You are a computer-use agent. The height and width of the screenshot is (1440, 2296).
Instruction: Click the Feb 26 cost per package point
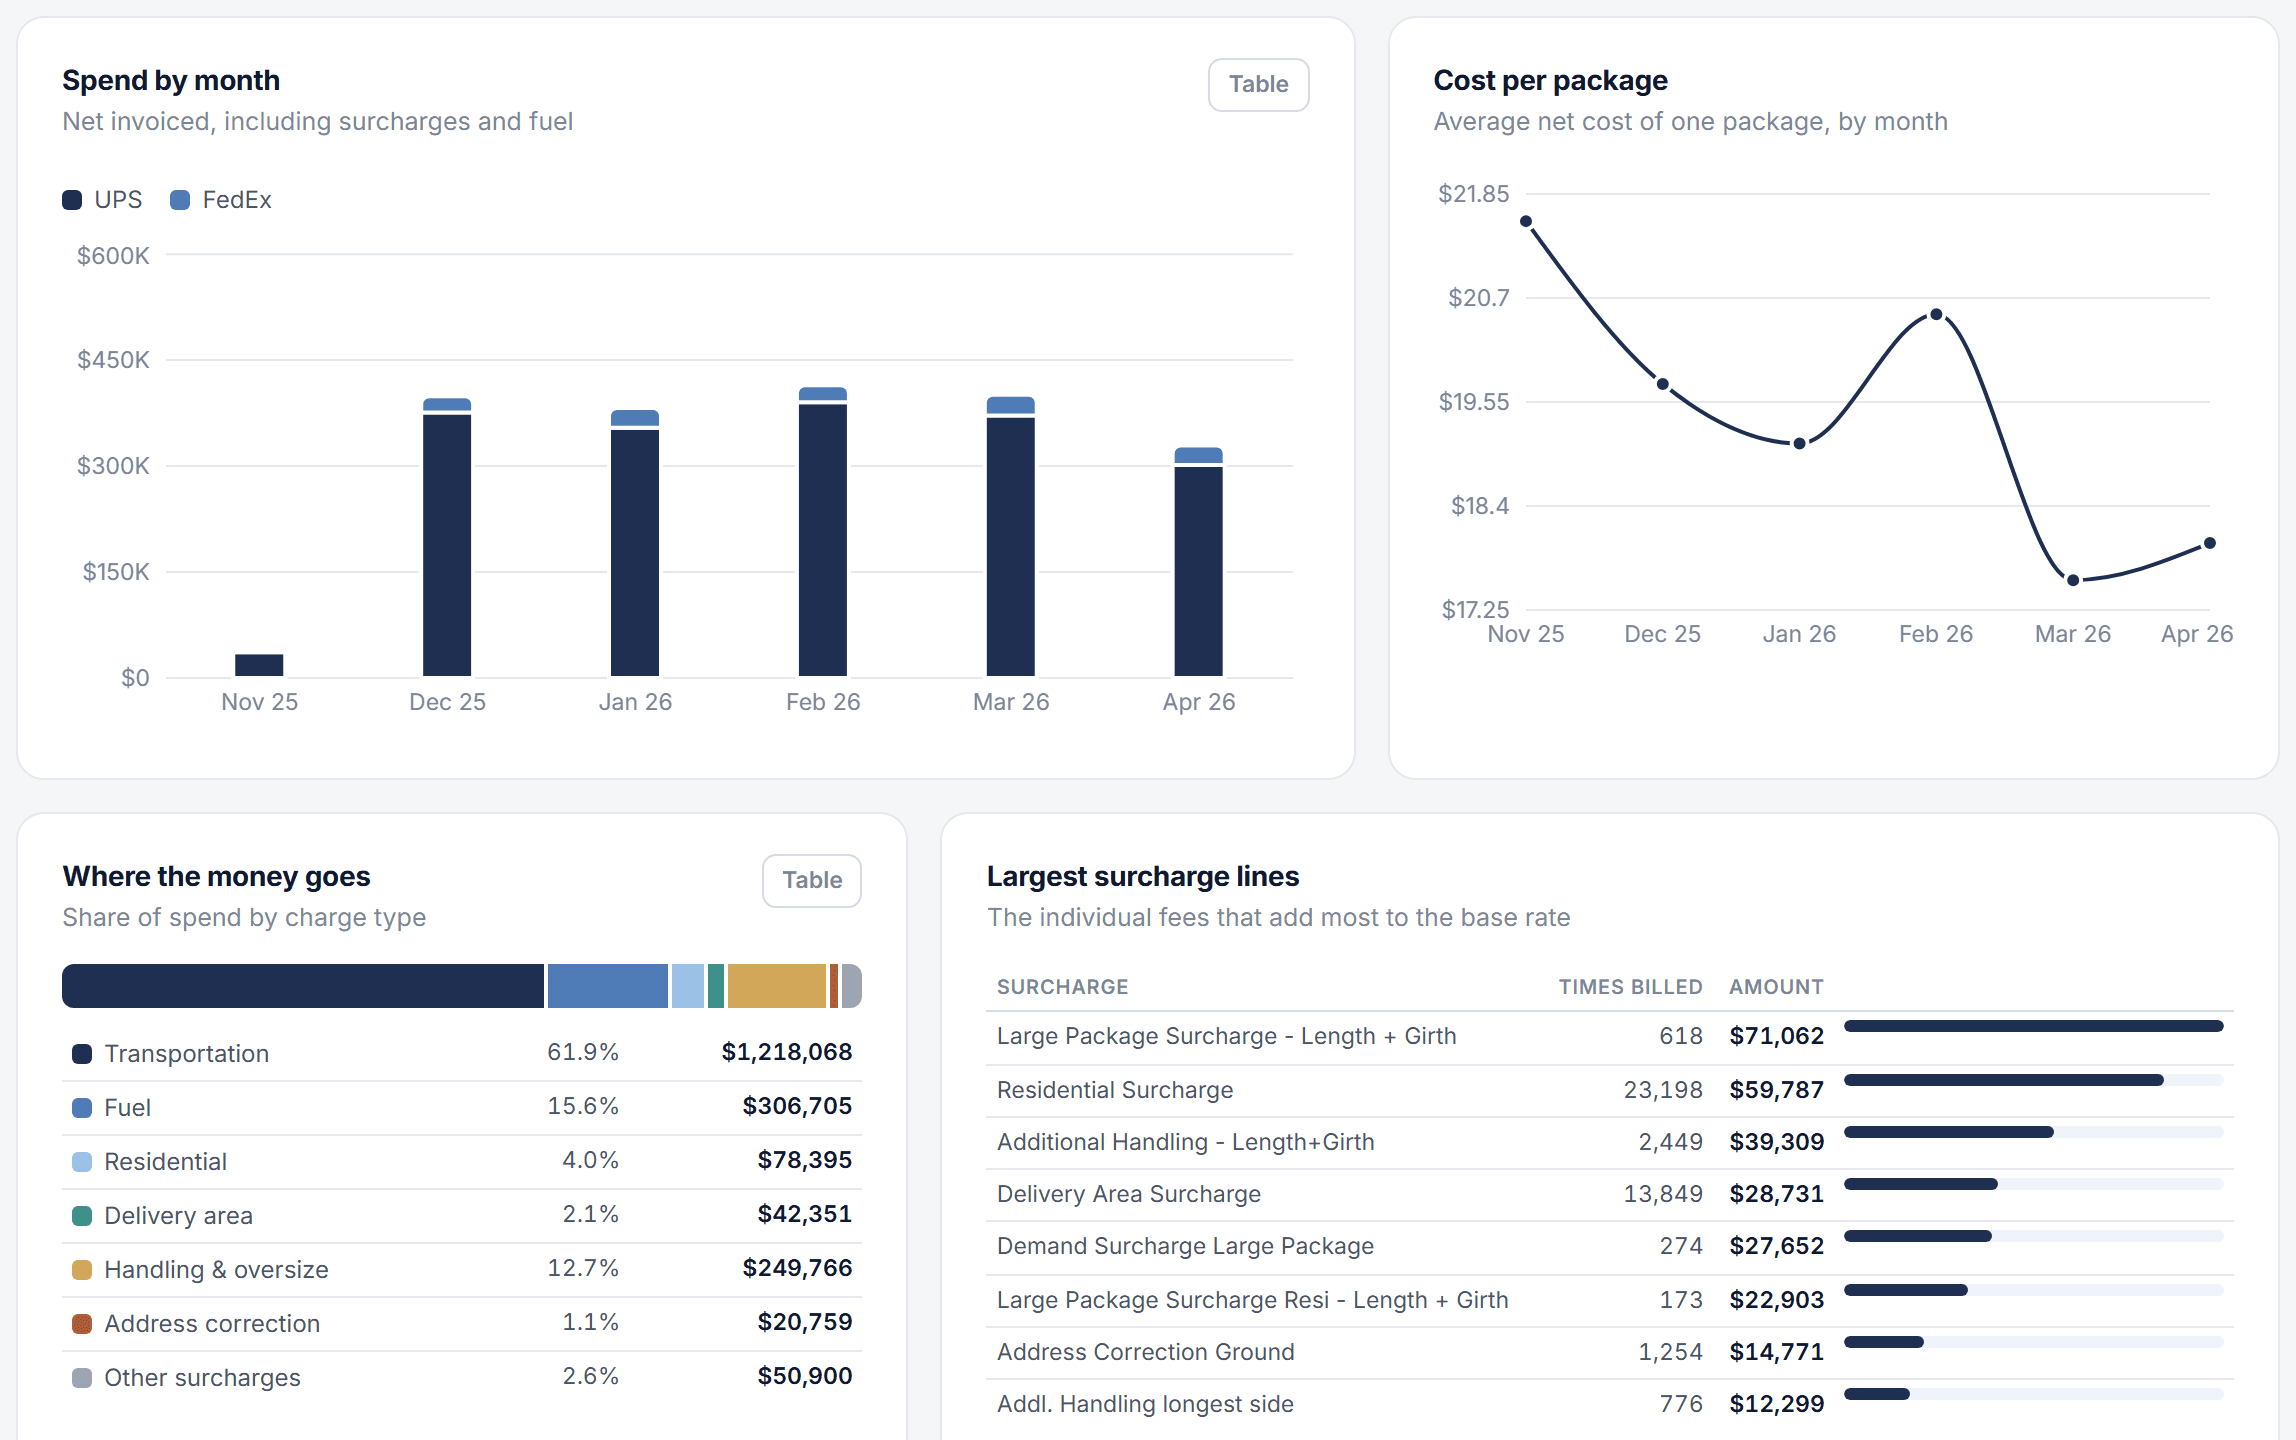pyautogui.click(x=1937, y=314)
